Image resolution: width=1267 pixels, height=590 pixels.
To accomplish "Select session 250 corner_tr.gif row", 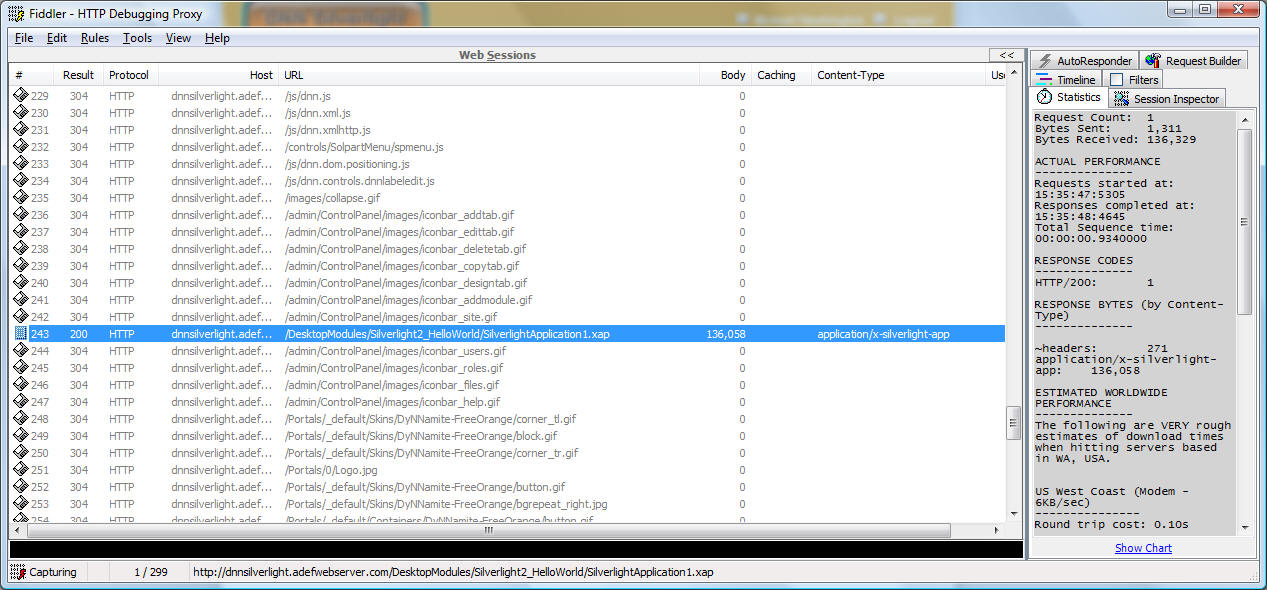I will (x=430, y=453).
